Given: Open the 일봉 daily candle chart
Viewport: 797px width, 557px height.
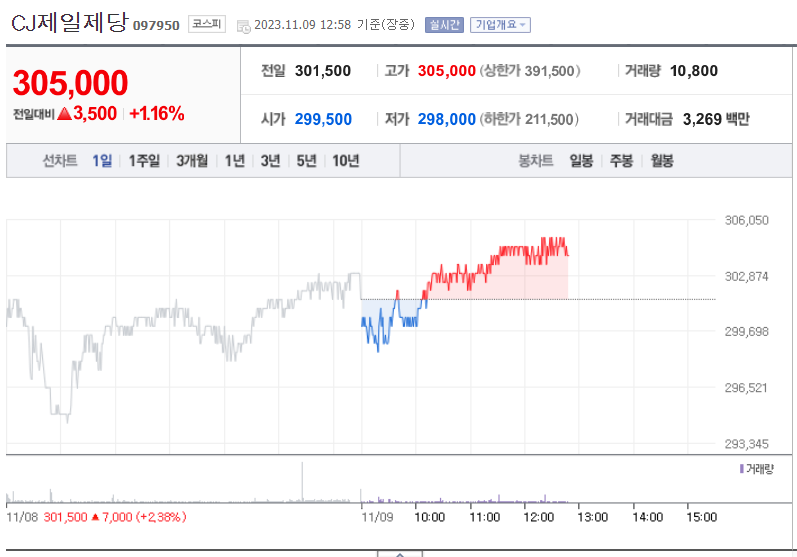Looking at the screenshot, I should tap(581, 161).
